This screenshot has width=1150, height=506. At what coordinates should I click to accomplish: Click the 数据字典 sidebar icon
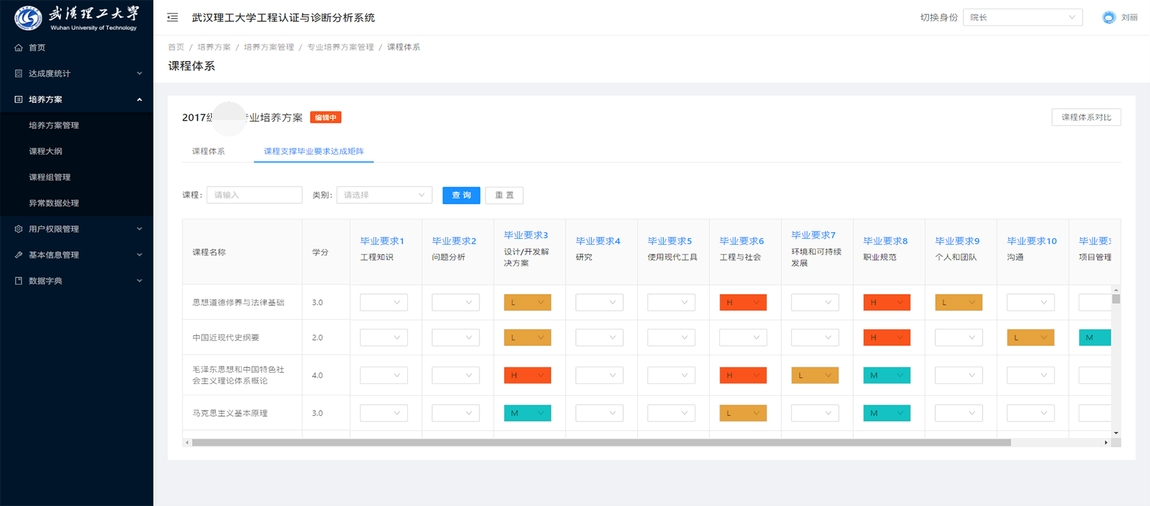tap(18, 281)
